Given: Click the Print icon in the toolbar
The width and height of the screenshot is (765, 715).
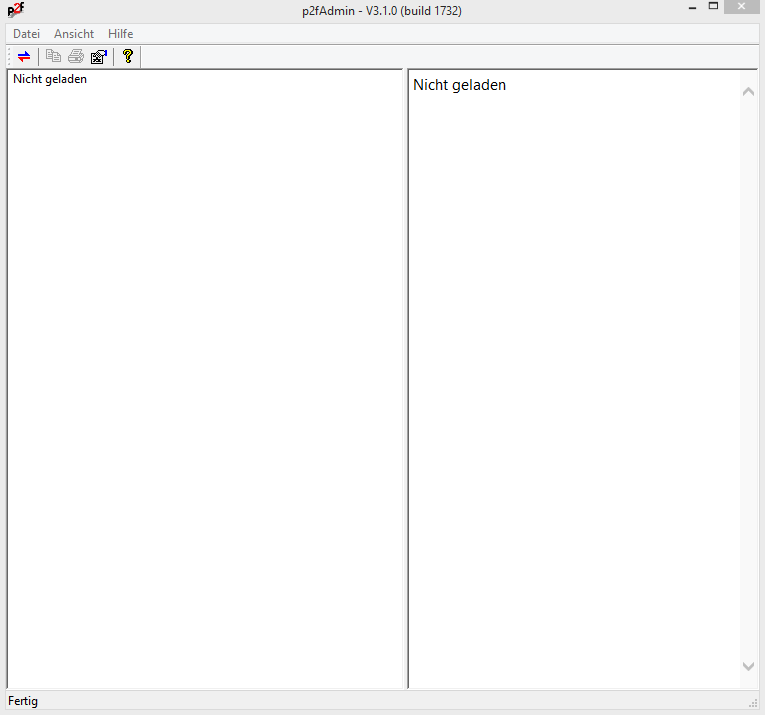Looking at the screenshot, I should coord(76,57).
